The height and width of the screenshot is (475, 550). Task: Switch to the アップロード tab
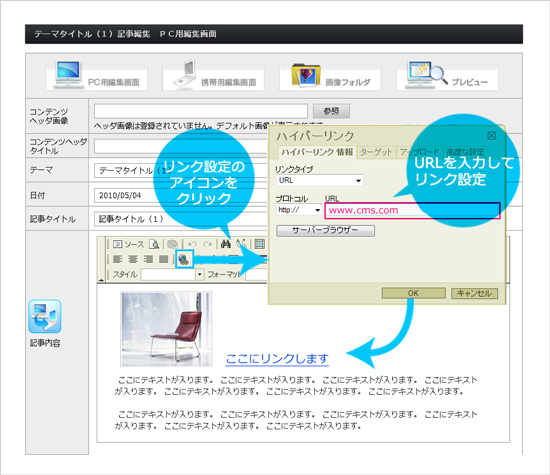(420, 152)
